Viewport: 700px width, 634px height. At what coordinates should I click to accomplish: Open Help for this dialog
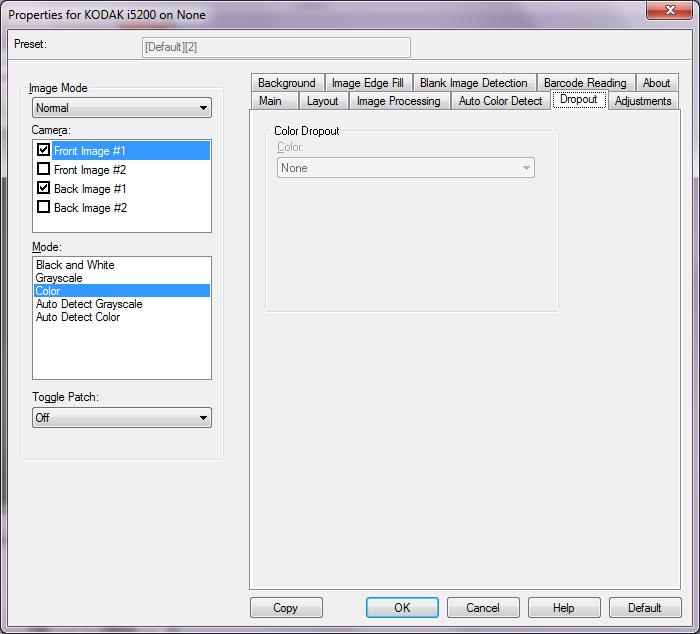pyautogui.click(x=564, y=608)
